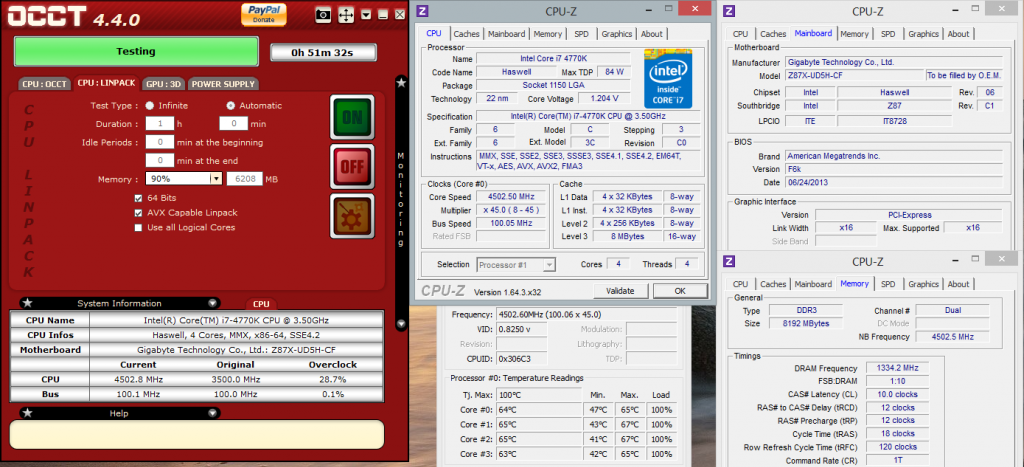This screenshot has height=467, width=1024.
Task: Click idle minutes at the beginning field
Action: click(x=159, y=142)
